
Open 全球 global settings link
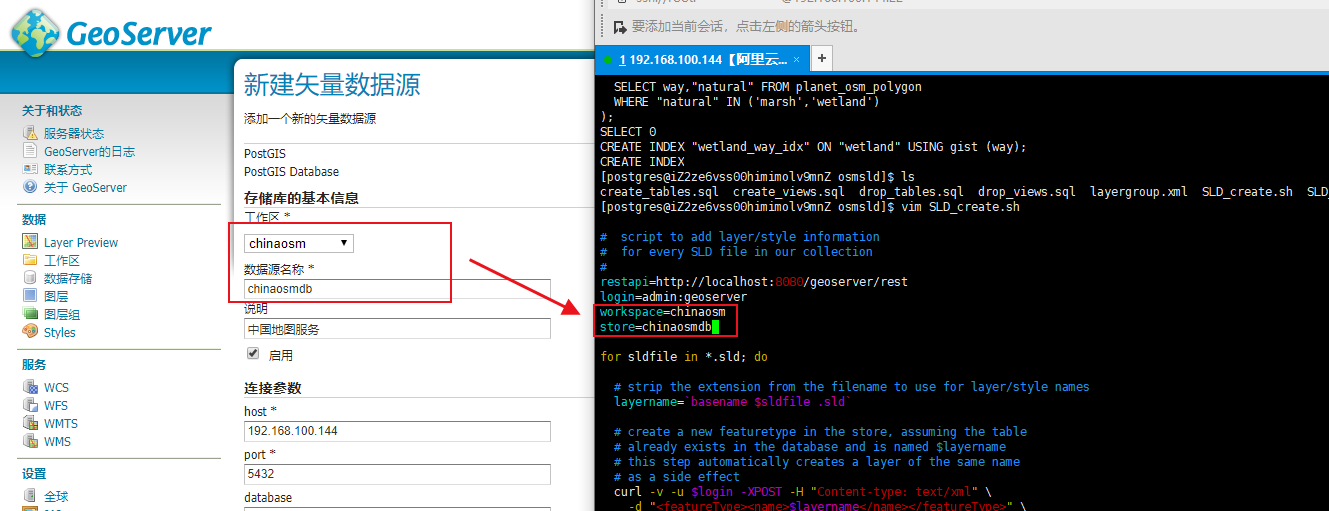[x=56, y=496]
